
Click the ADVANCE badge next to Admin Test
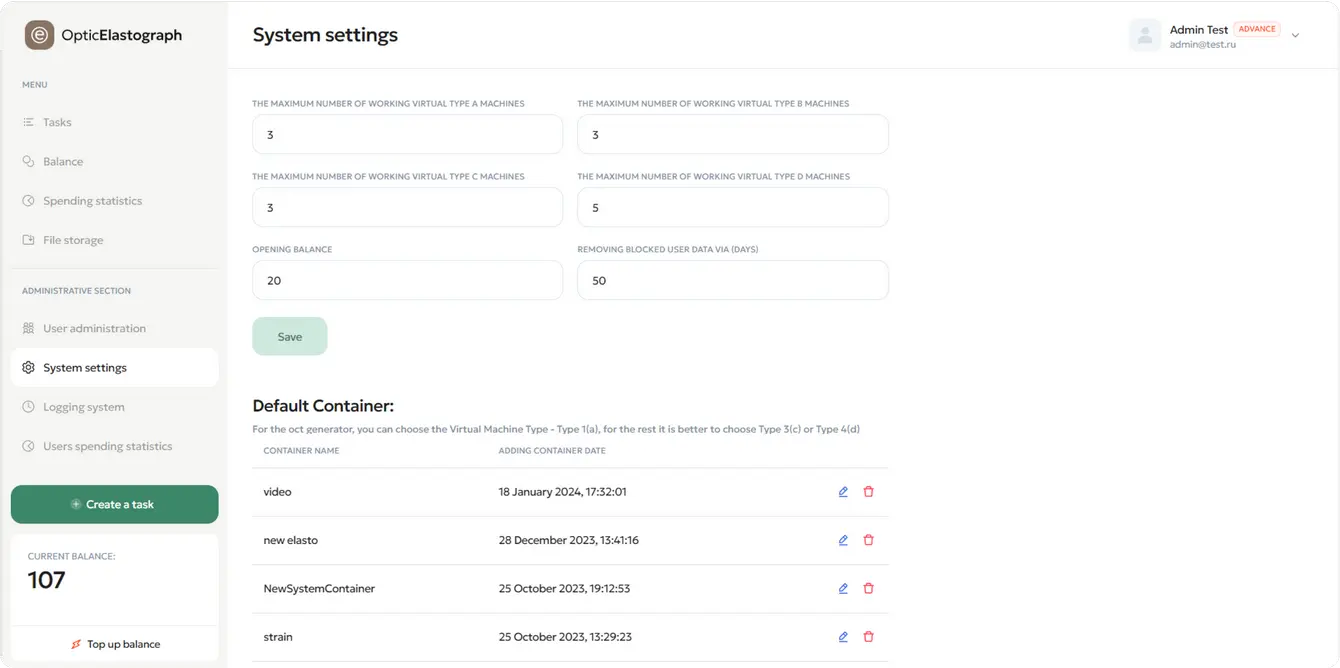tap(1257, 28)
